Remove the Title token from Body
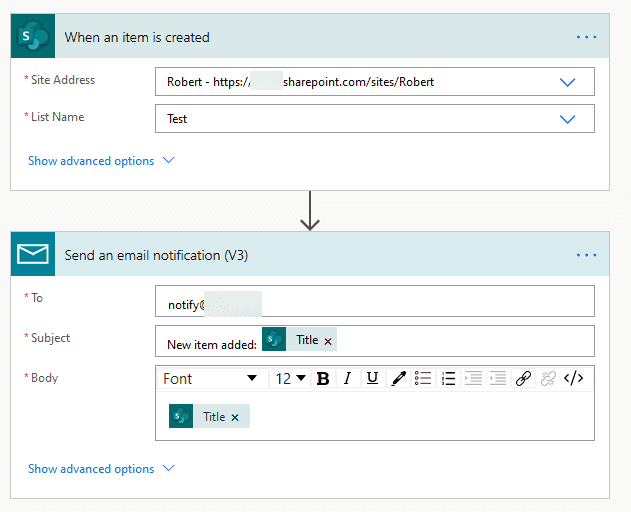Viewport: 631px width, 512px height. (235, 418)
